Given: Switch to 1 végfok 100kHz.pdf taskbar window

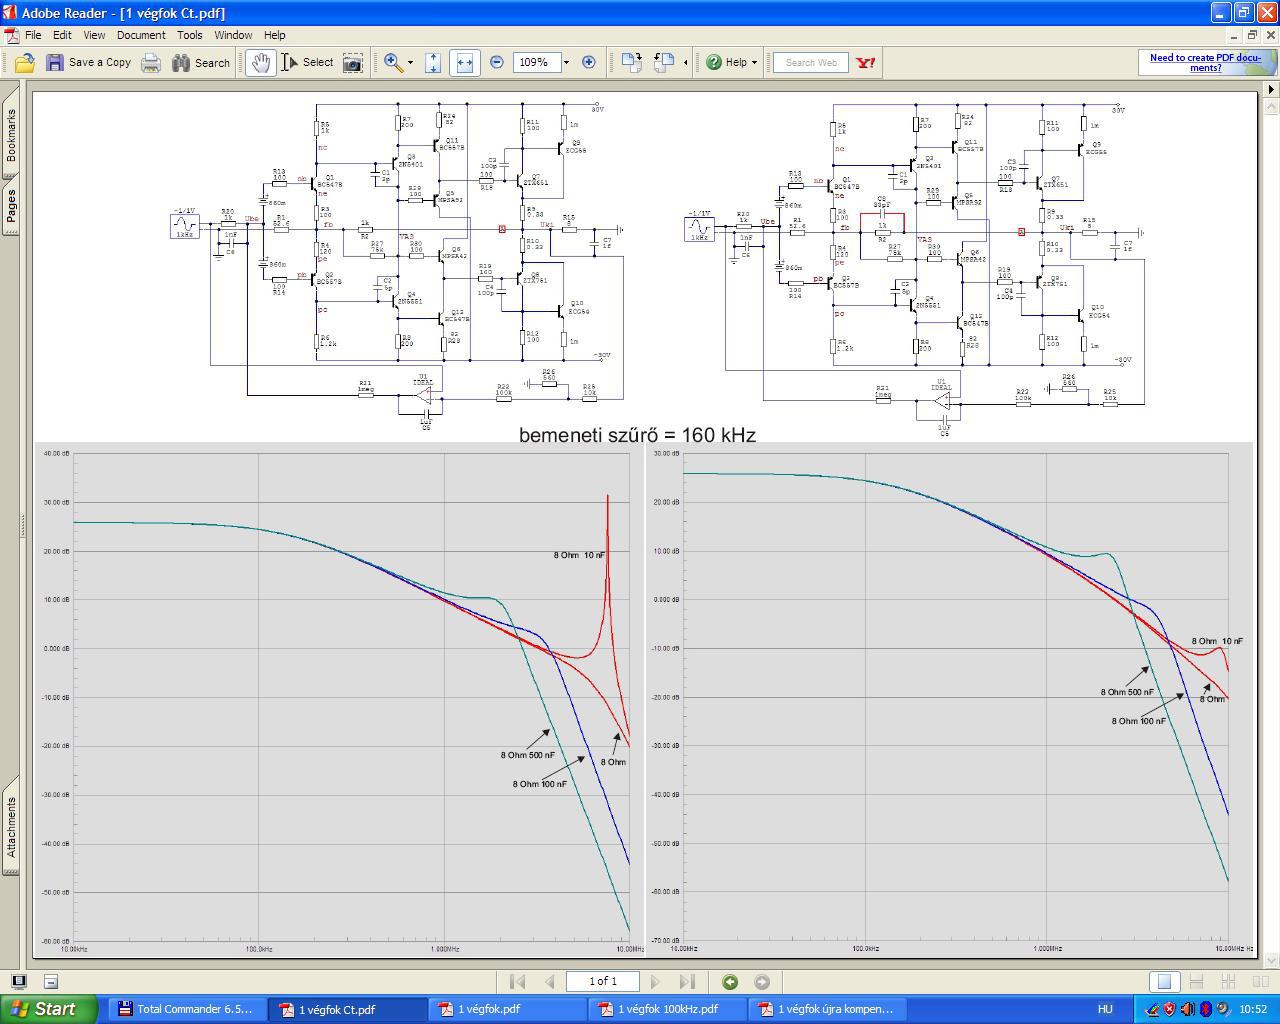Looking at the screenshot, I should (x=667, y=1009).
